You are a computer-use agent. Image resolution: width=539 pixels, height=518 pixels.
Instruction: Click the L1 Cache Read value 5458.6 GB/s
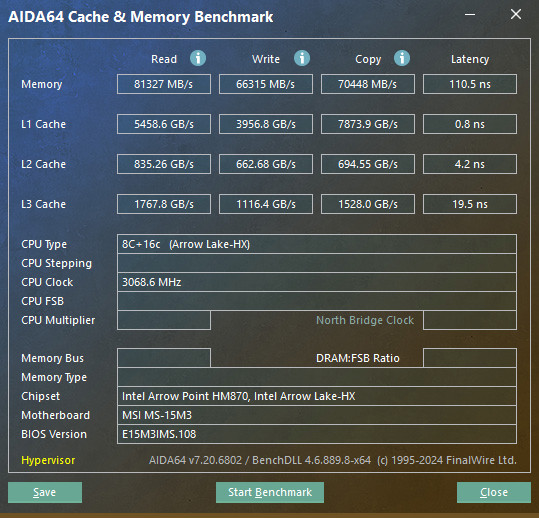click(164, 124)
